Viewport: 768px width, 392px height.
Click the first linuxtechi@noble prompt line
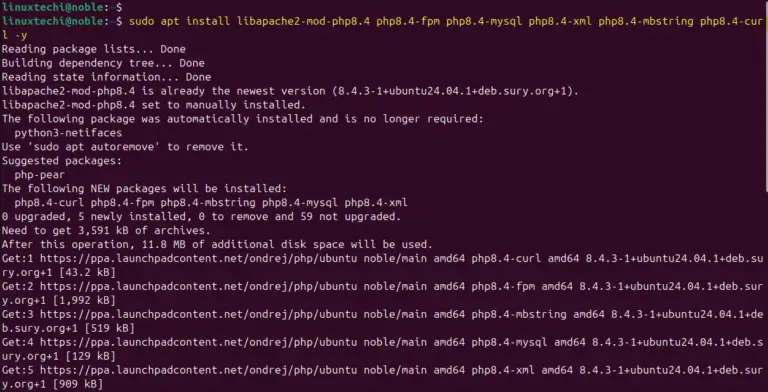coord(62,7)
